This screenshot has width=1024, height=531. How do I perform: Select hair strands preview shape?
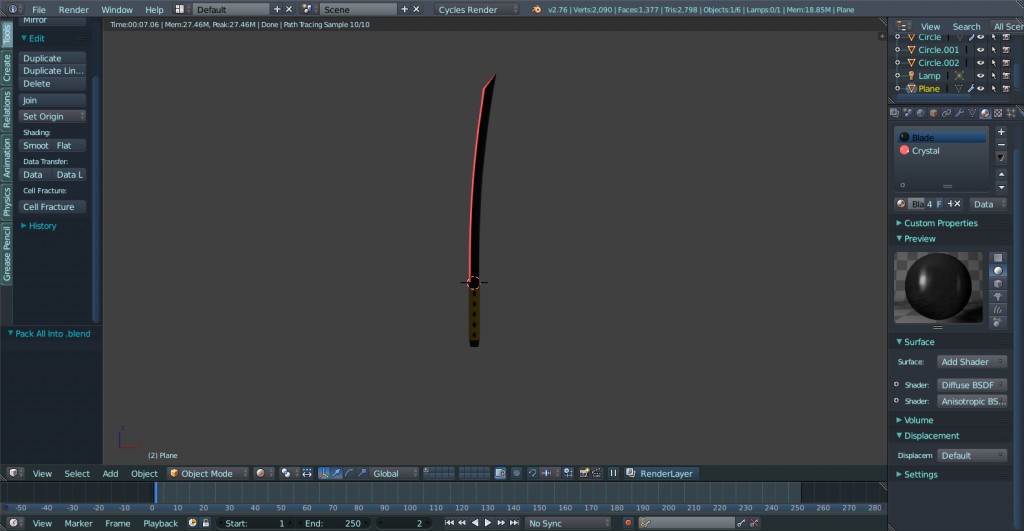point(998,310)
